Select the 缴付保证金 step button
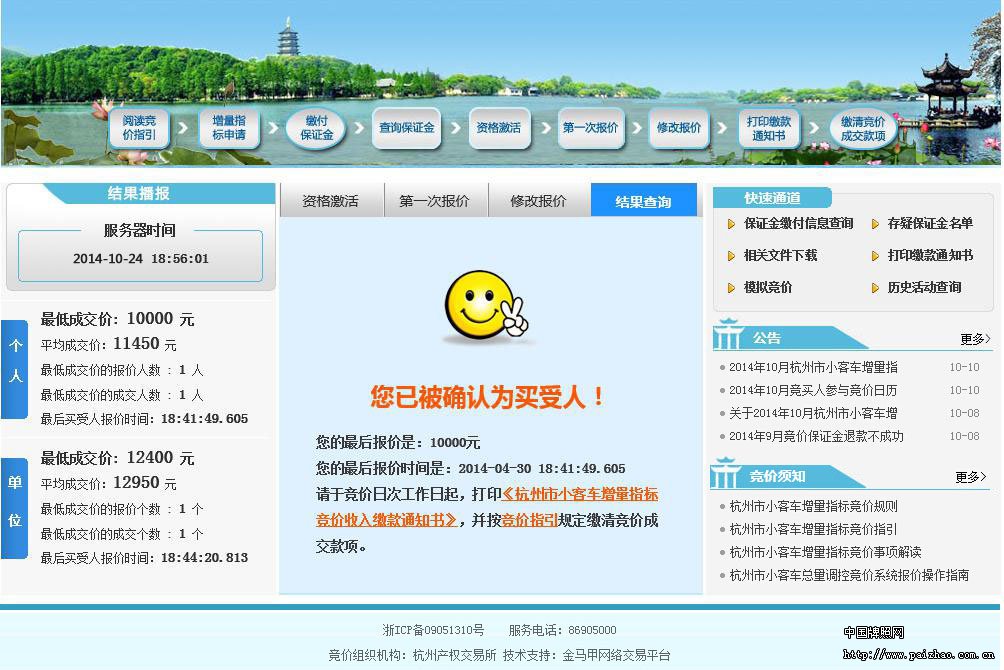This screenshot has height=670, width=1004. pos(316,128)
